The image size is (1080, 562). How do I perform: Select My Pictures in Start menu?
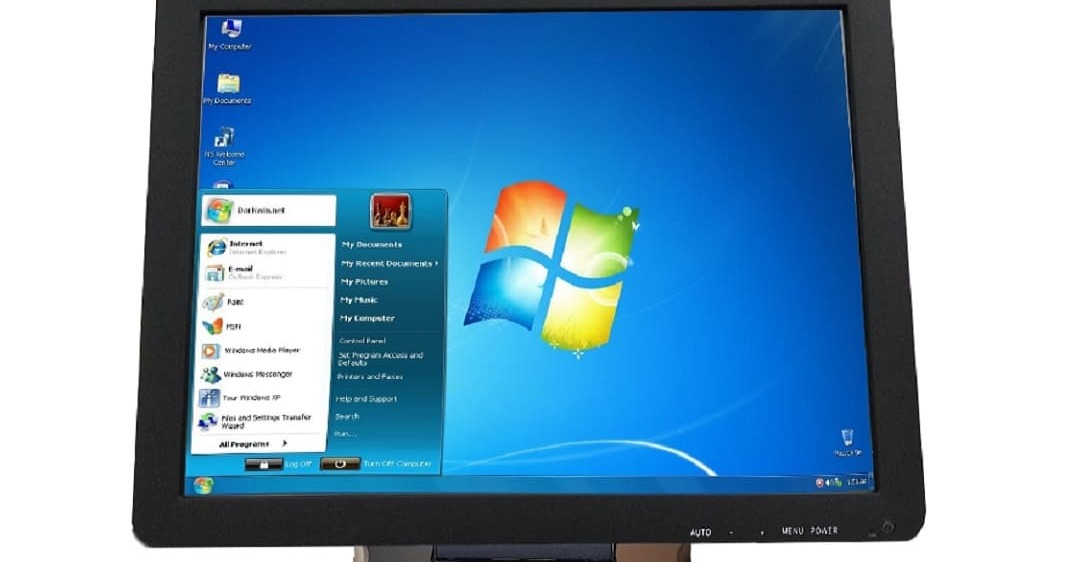tap(364, 282)
